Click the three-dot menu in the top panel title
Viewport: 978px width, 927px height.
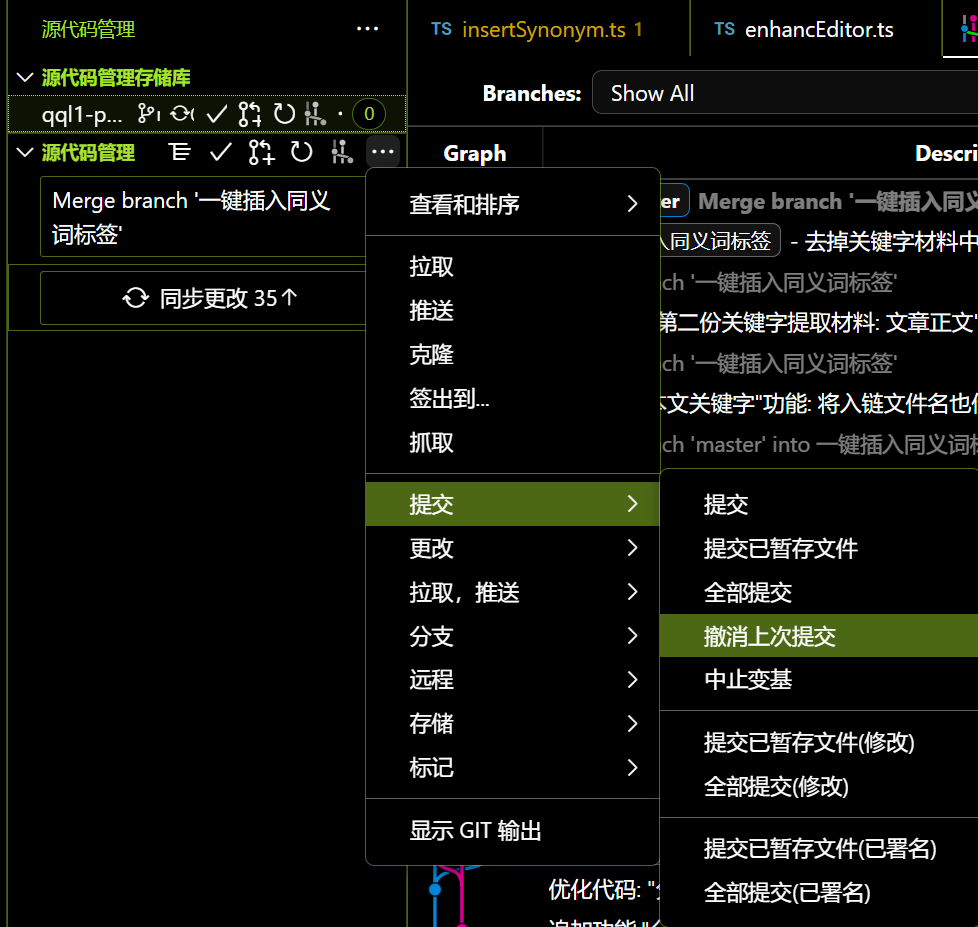(367, 30)
